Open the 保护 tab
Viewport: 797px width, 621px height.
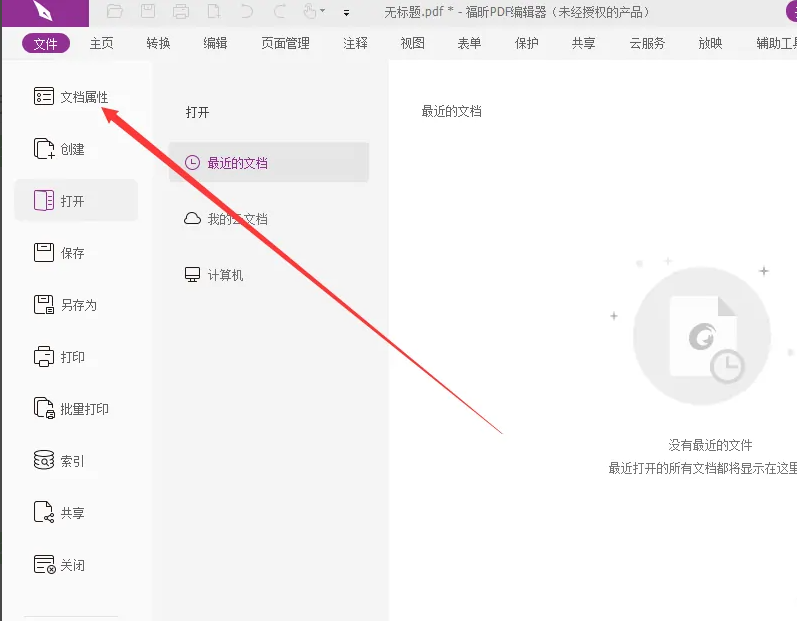(x=527, y=44)
